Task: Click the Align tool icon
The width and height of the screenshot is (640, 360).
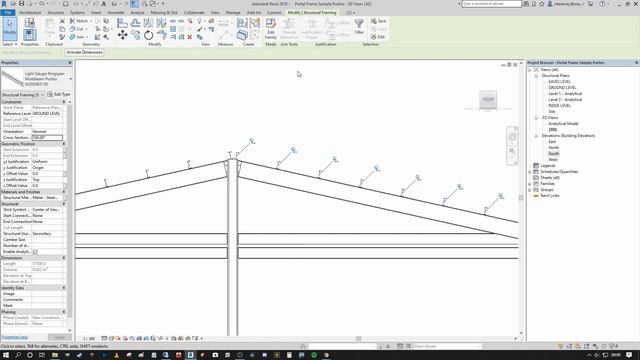Action: (x=122, y=23)
